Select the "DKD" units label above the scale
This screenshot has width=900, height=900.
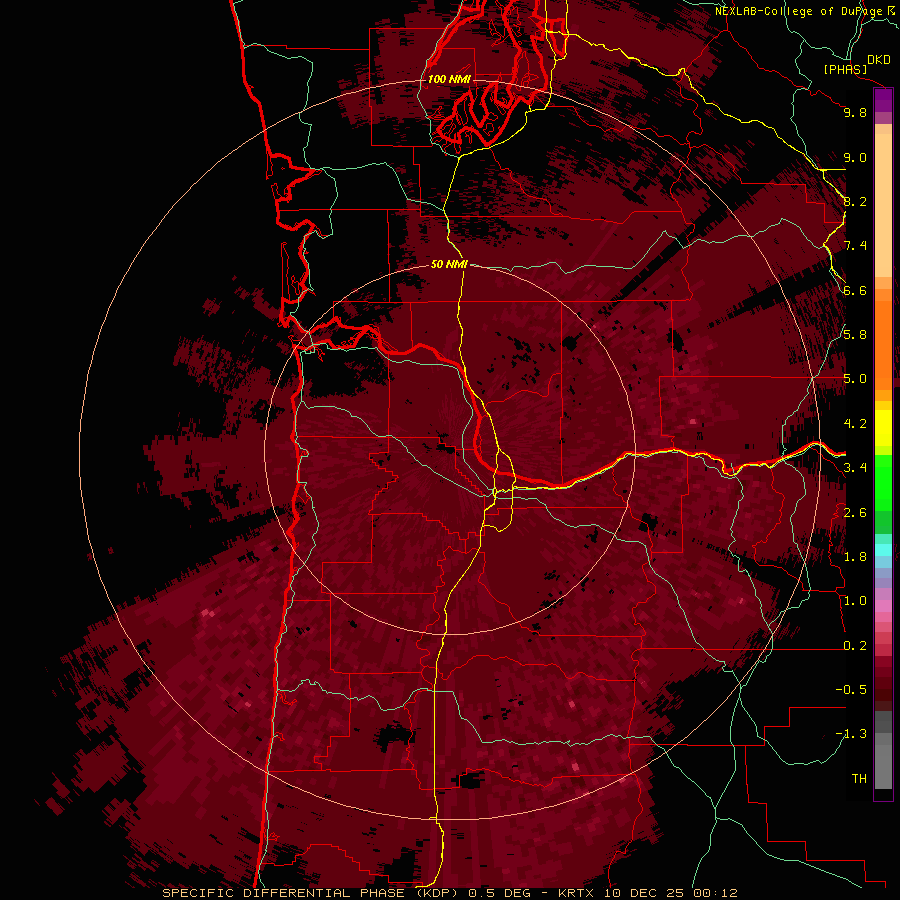point(879,60)
